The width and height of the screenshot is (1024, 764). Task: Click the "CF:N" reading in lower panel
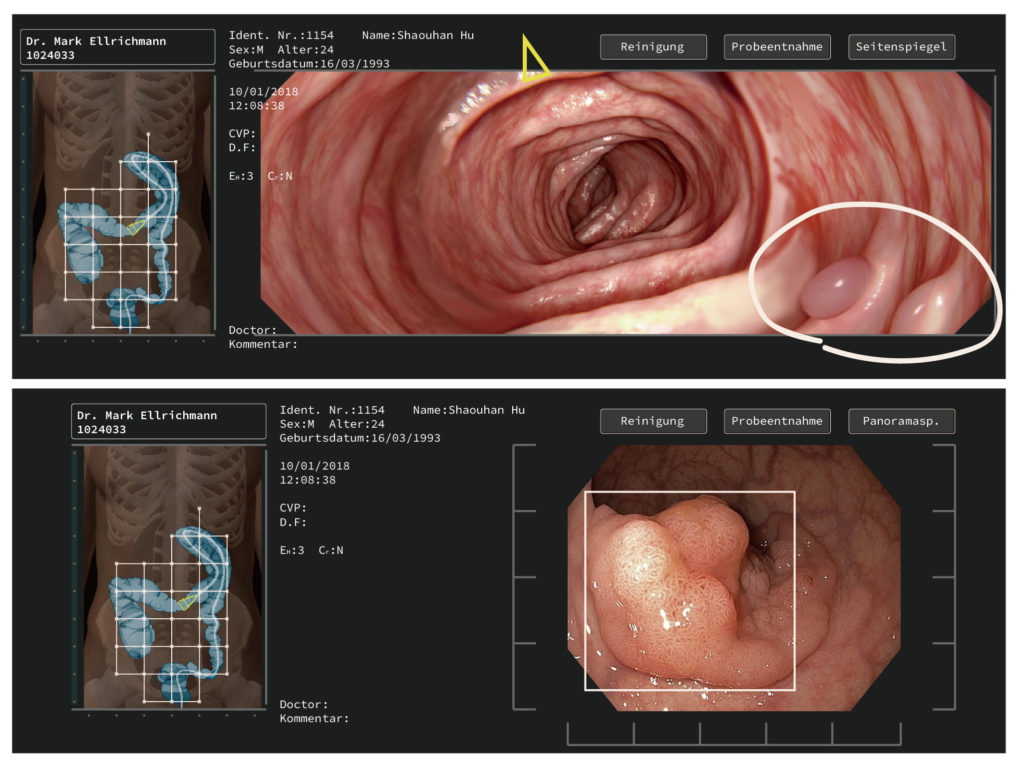coord(331,550)
